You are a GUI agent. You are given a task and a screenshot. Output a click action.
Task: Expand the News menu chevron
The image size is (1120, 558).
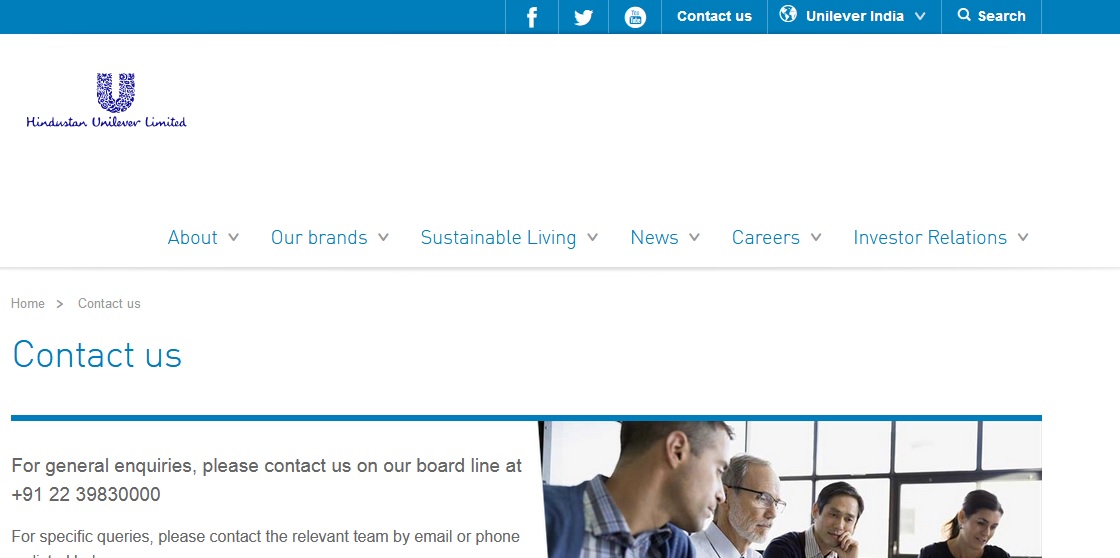click(694, 237)
